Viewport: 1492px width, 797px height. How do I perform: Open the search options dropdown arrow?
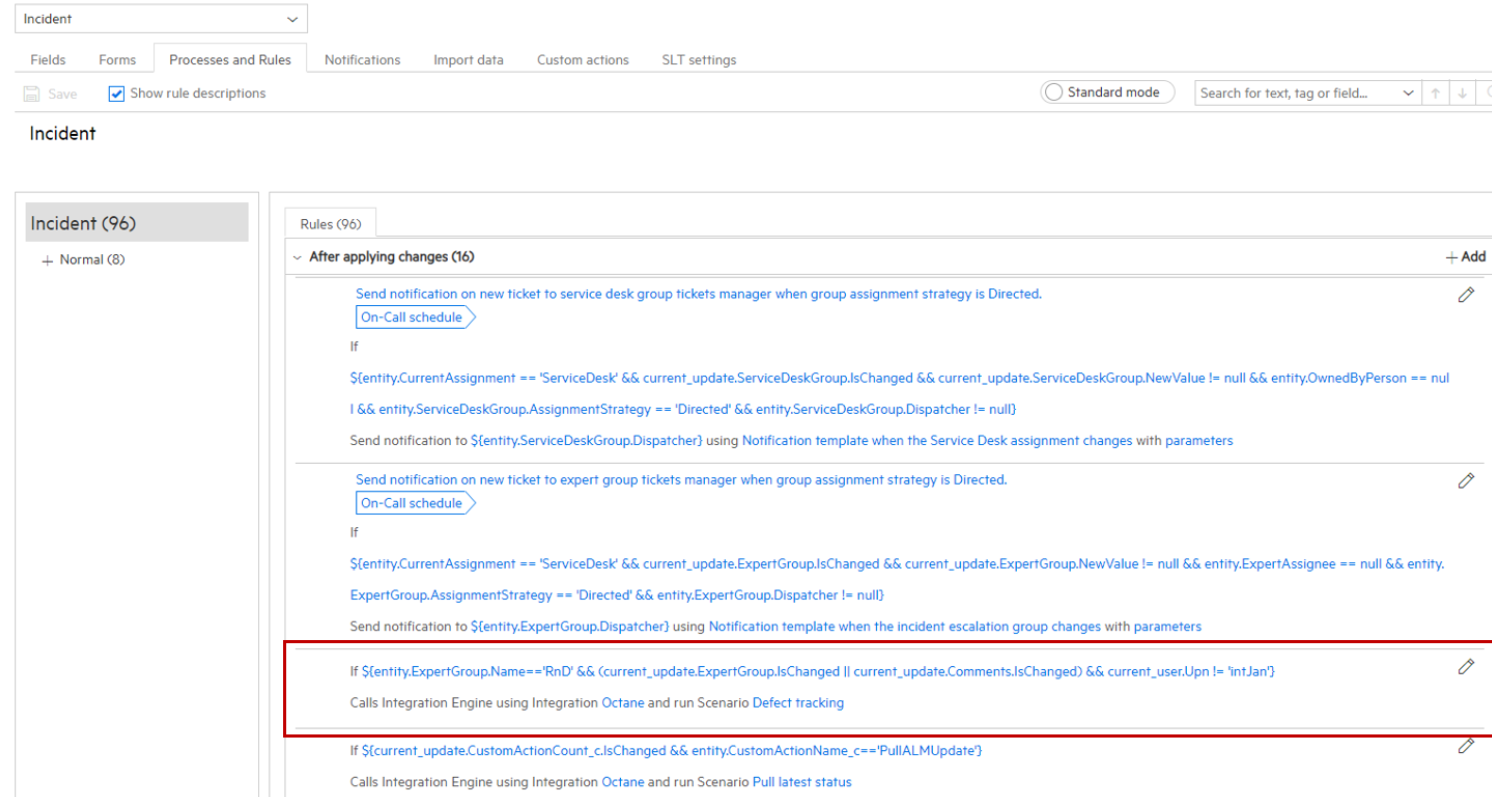[x=1408, y=92]
